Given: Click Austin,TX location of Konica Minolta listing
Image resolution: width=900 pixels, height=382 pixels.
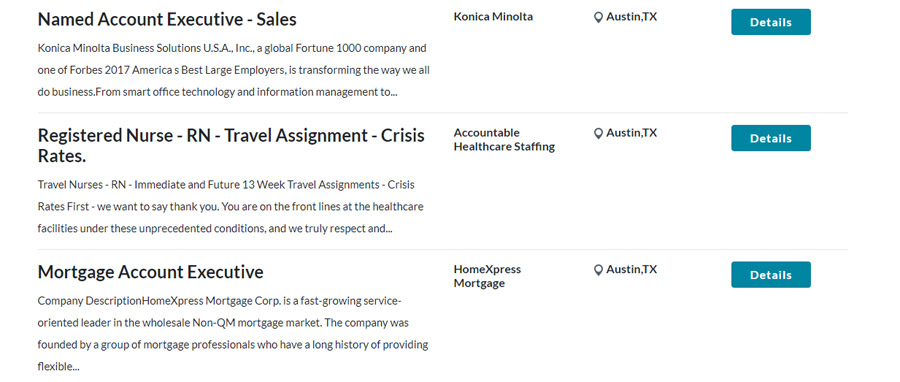Looking at the screenshot, I should [631, 17].
